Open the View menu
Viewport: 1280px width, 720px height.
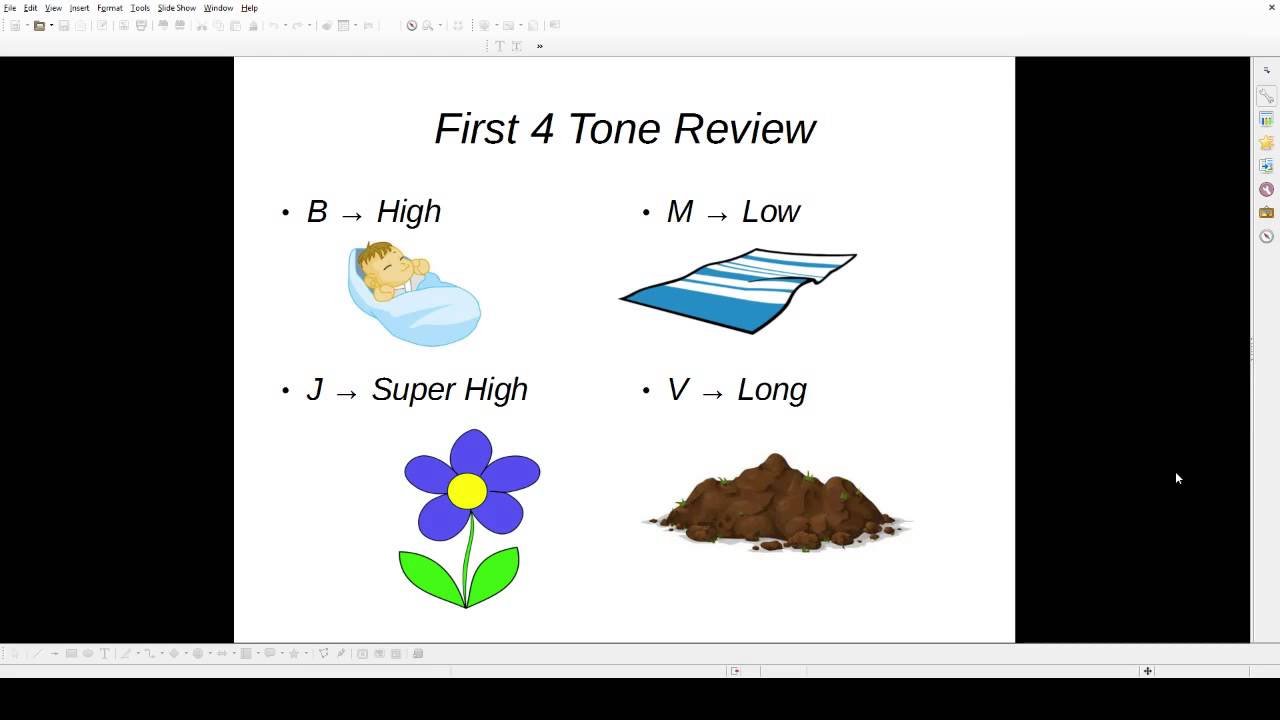point(53,8)
